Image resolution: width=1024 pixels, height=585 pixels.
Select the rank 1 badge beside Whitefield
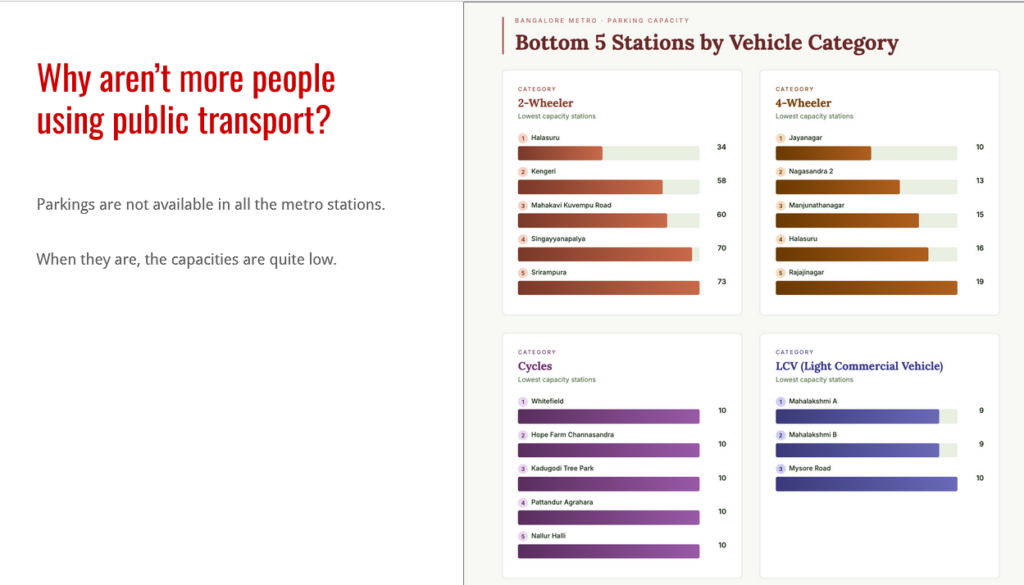click(x=522, y=401)
